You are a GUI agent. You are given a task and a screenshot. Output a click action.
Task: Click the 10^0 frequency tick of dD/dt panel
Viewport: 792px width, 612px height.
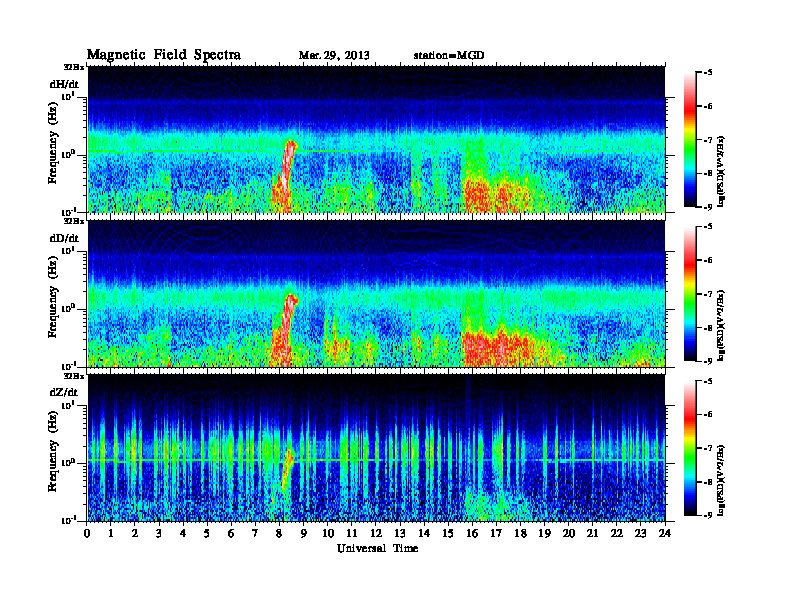click(x=68, y=308)
